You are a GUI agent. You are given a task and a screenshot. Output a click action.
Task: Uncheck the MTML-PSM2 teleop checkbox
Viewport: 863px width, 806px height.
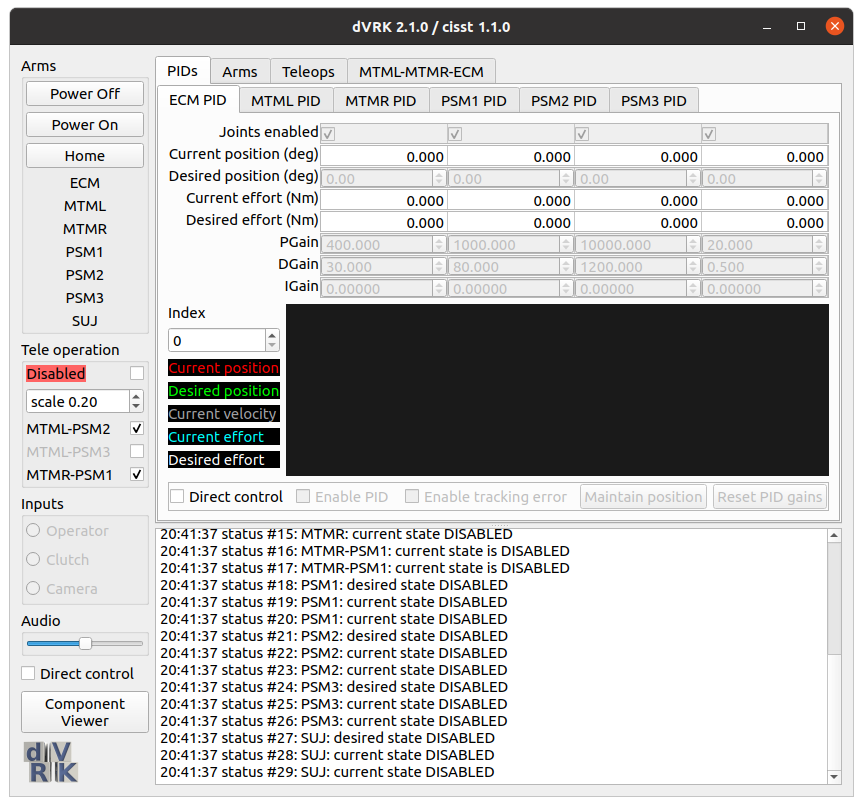click(x=137, y=428)
